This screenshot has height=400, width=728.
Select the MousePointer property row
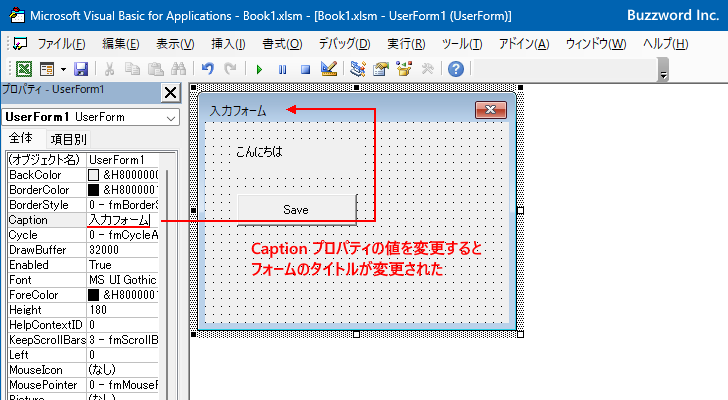83,385
